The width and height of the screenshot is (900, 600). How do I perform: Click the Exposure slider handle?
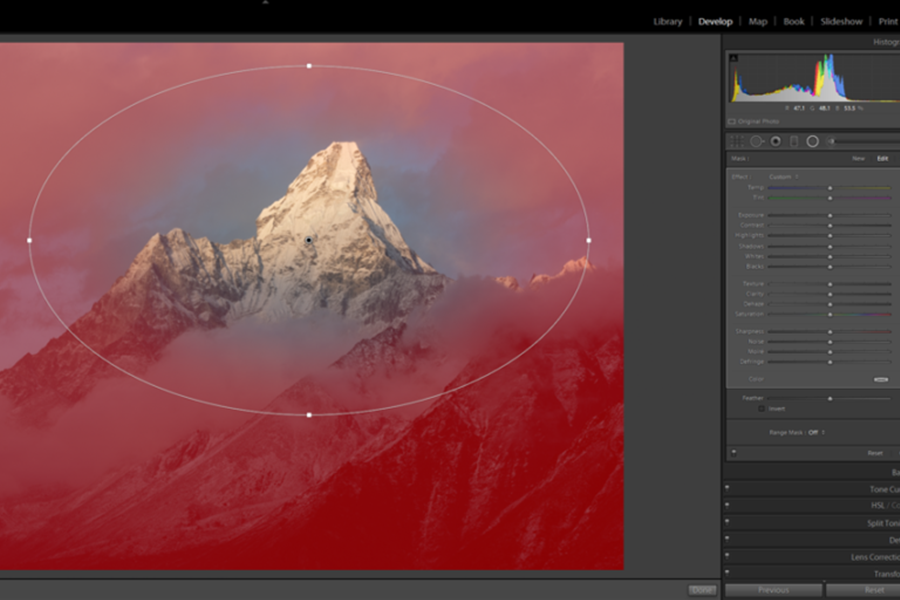click(x=829, y=215)
